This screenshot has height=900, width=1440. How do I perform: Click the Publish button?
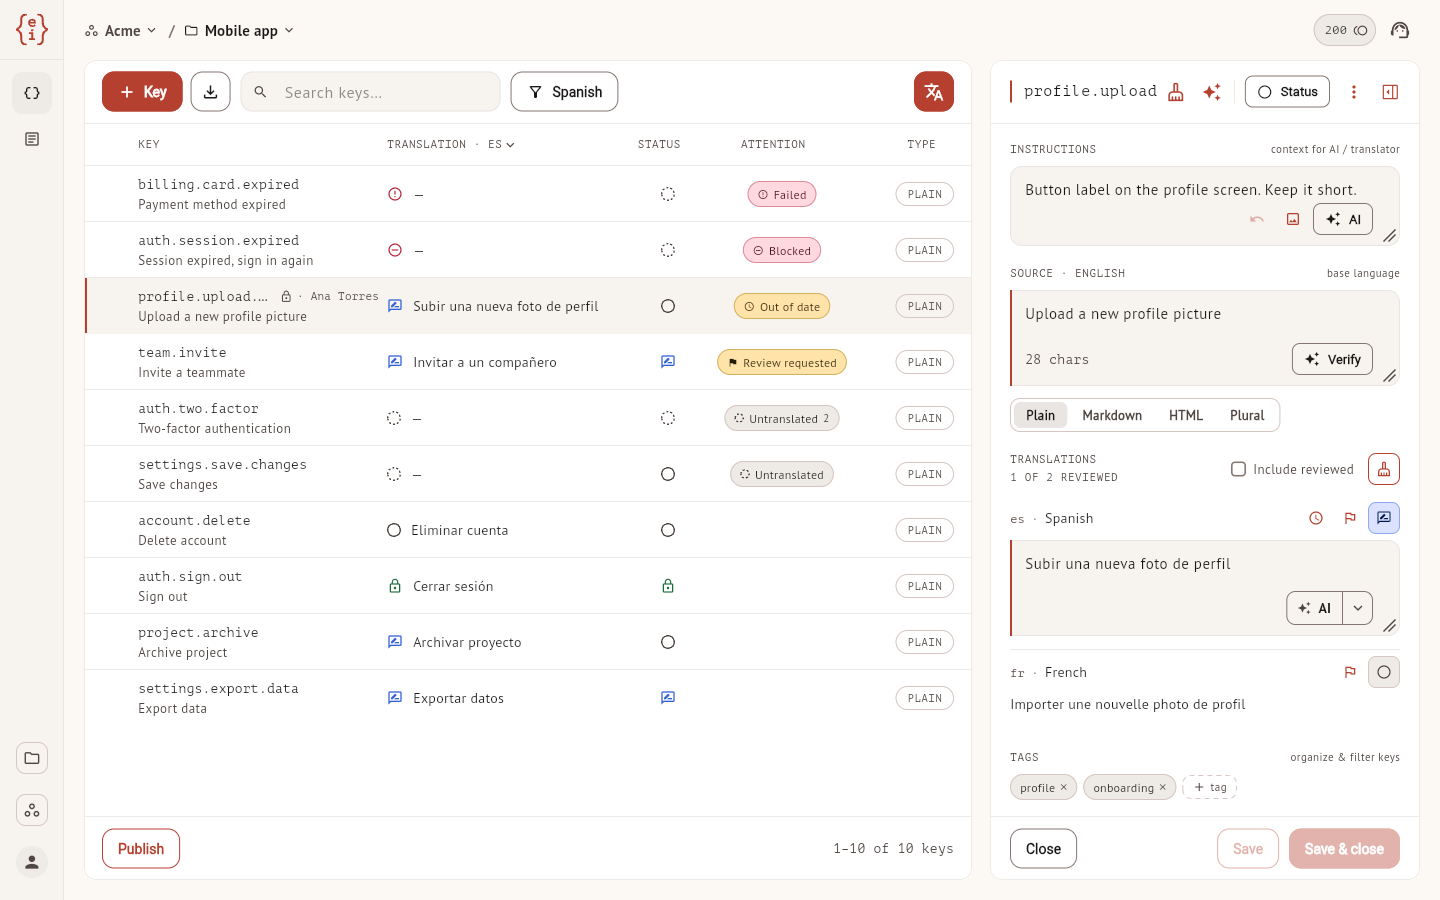click(x=141, y=849)
